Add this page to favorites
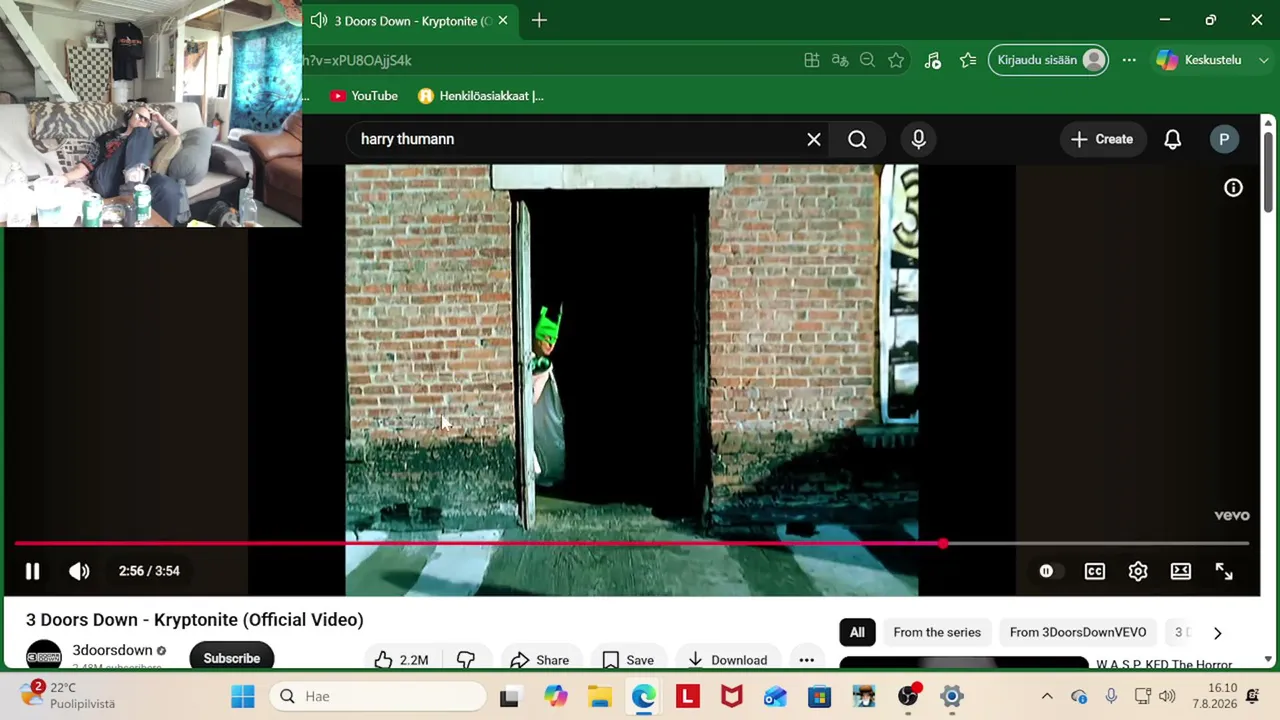The height and width of the screenshot is (720, 1280). click(x=896, y=60)
